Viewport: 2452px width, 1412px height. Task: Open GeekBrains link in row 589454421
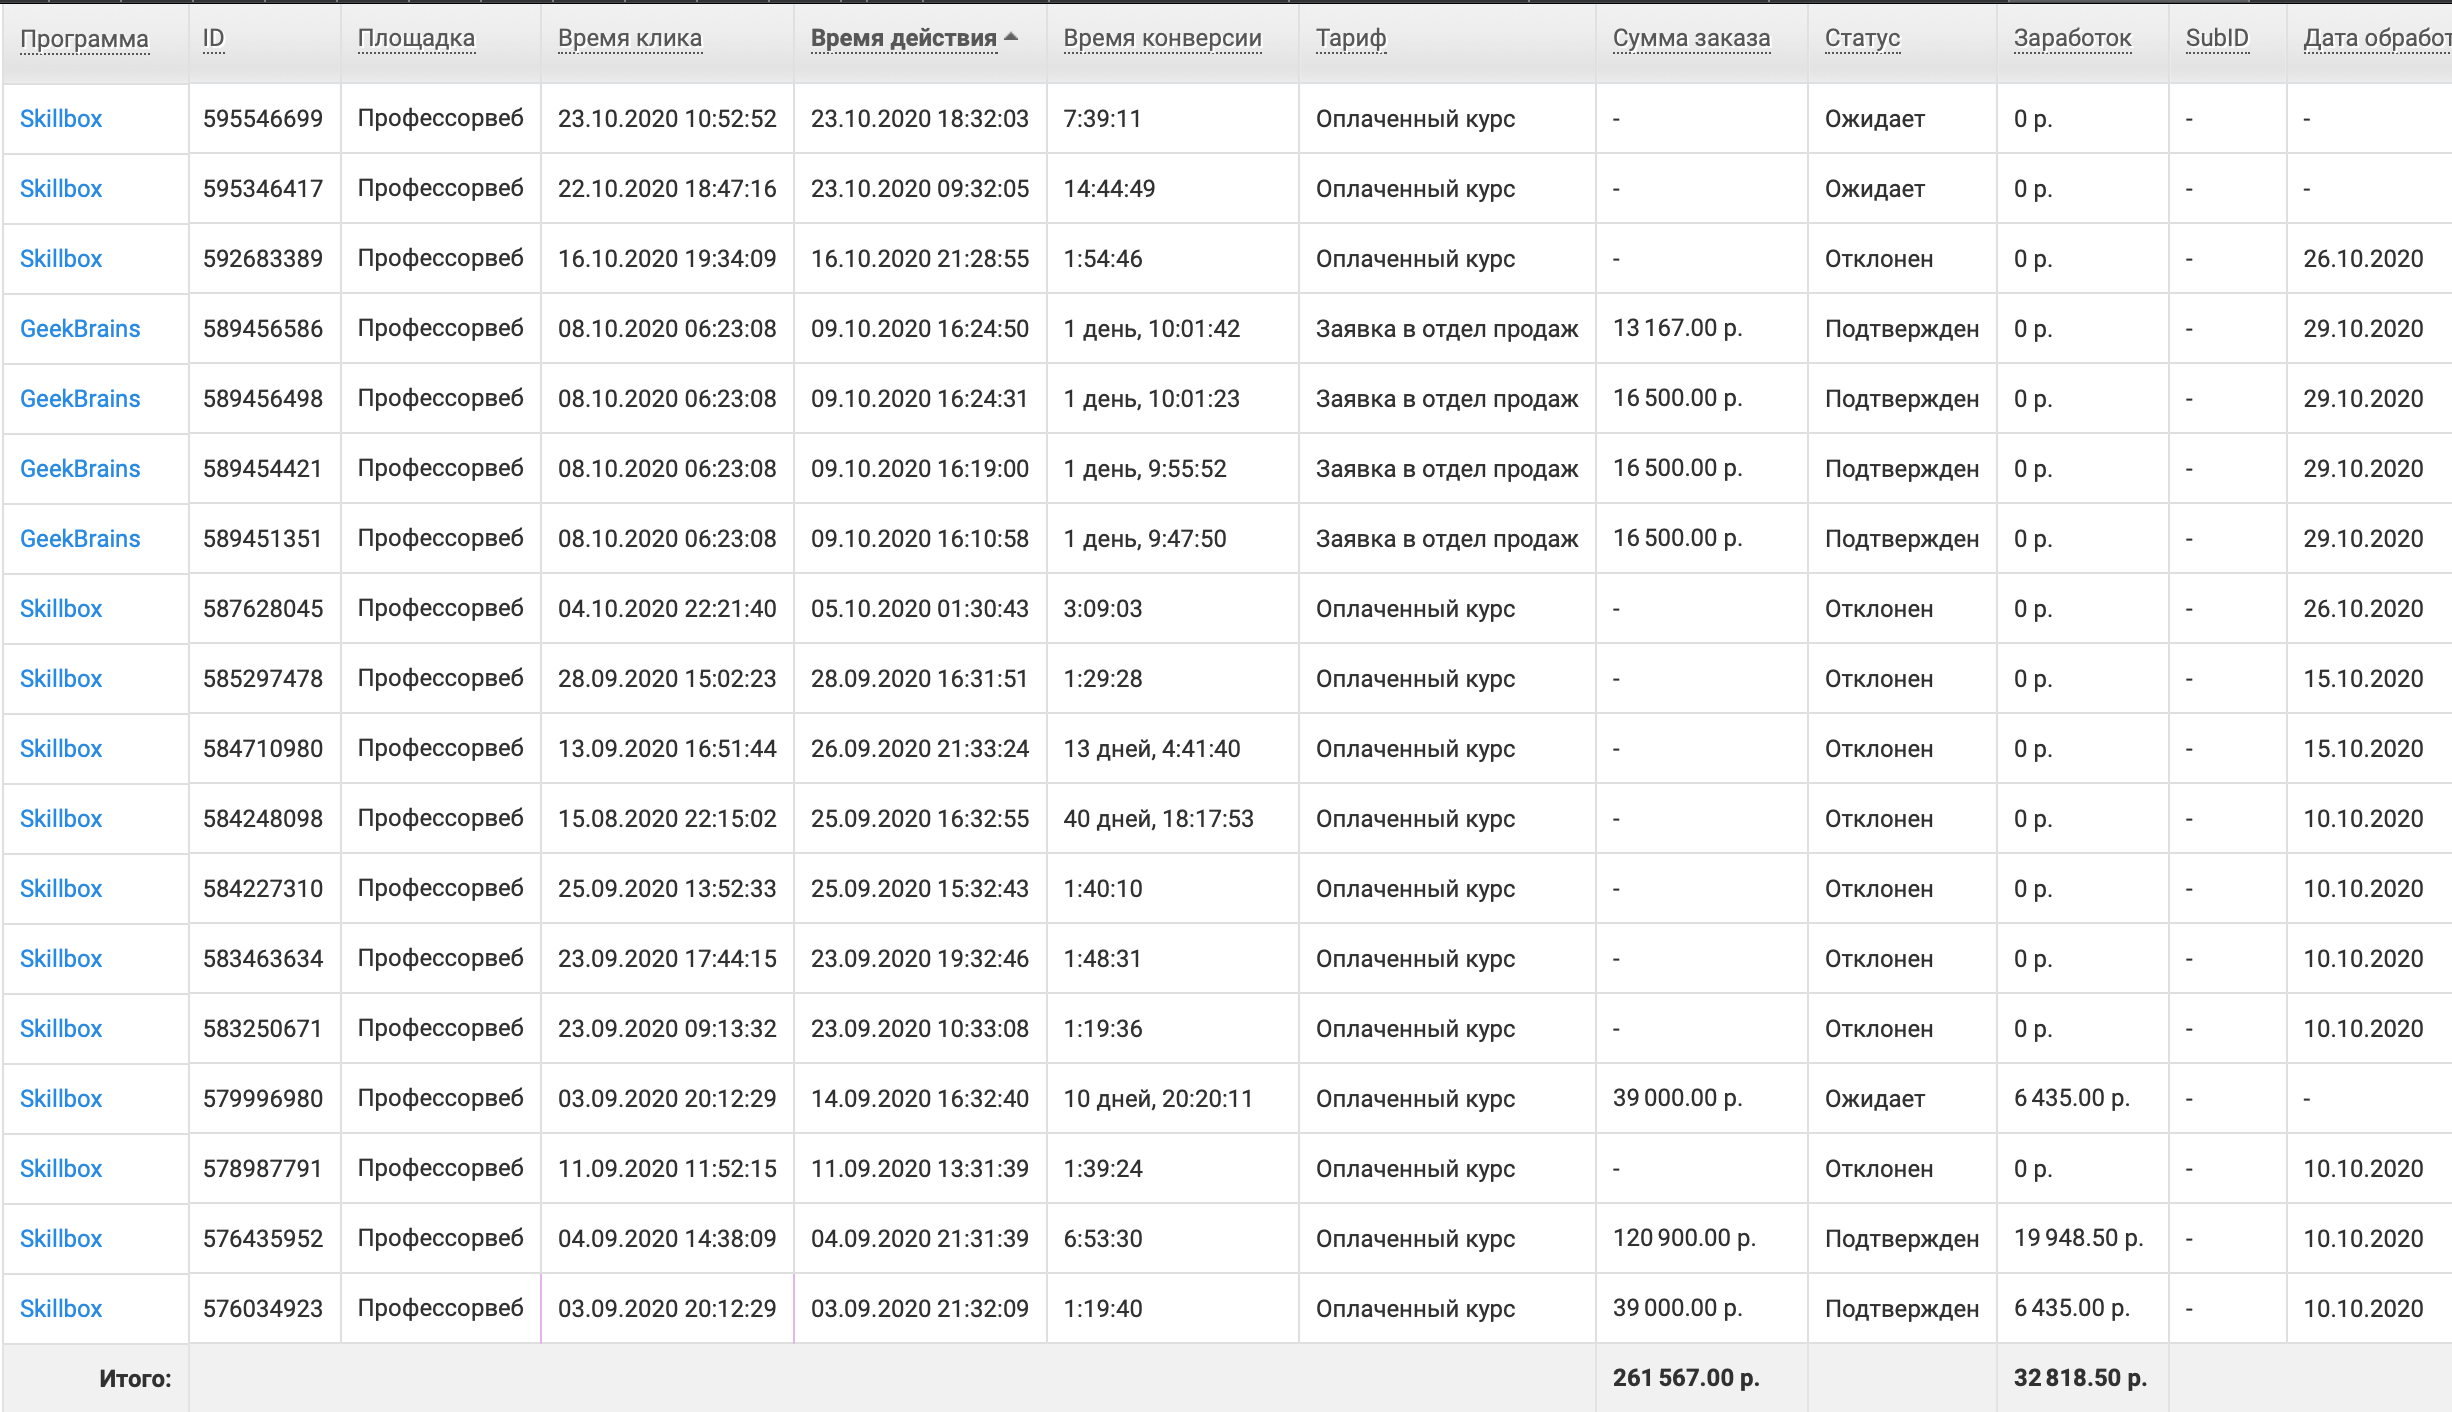click(80, 469)
